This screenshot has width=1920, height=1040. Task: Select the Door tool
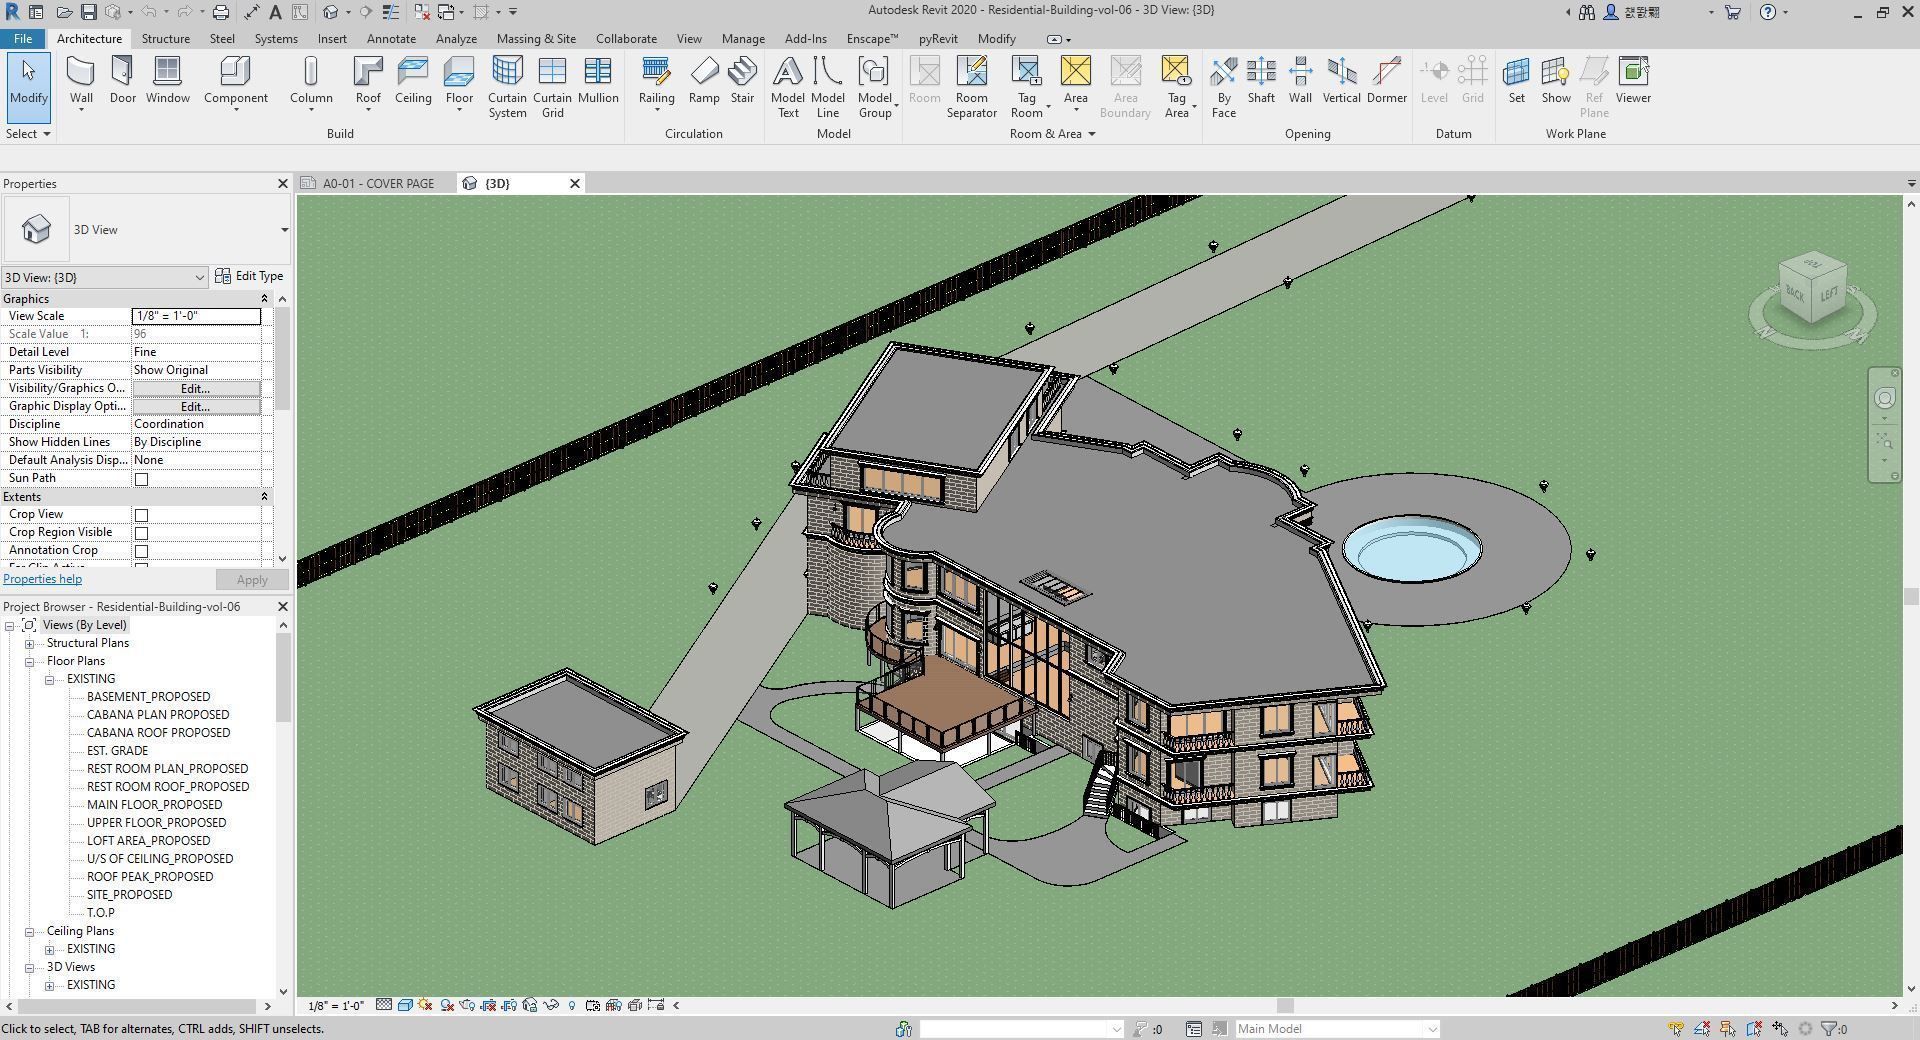pos(122,80)
